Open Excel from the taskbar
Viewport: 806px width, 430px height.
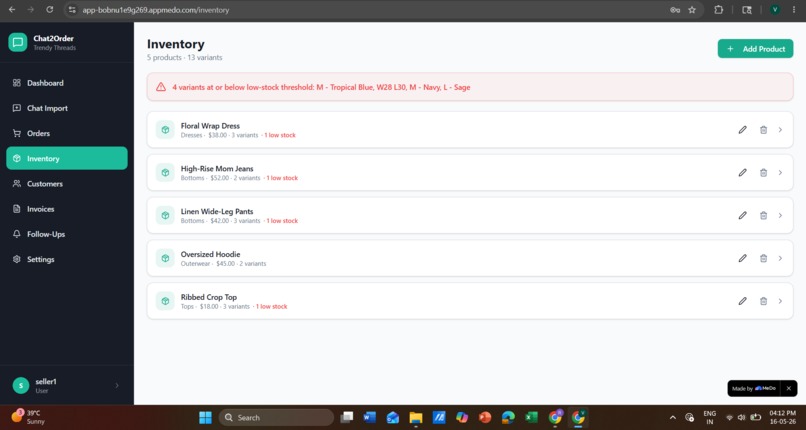(532, 417)
